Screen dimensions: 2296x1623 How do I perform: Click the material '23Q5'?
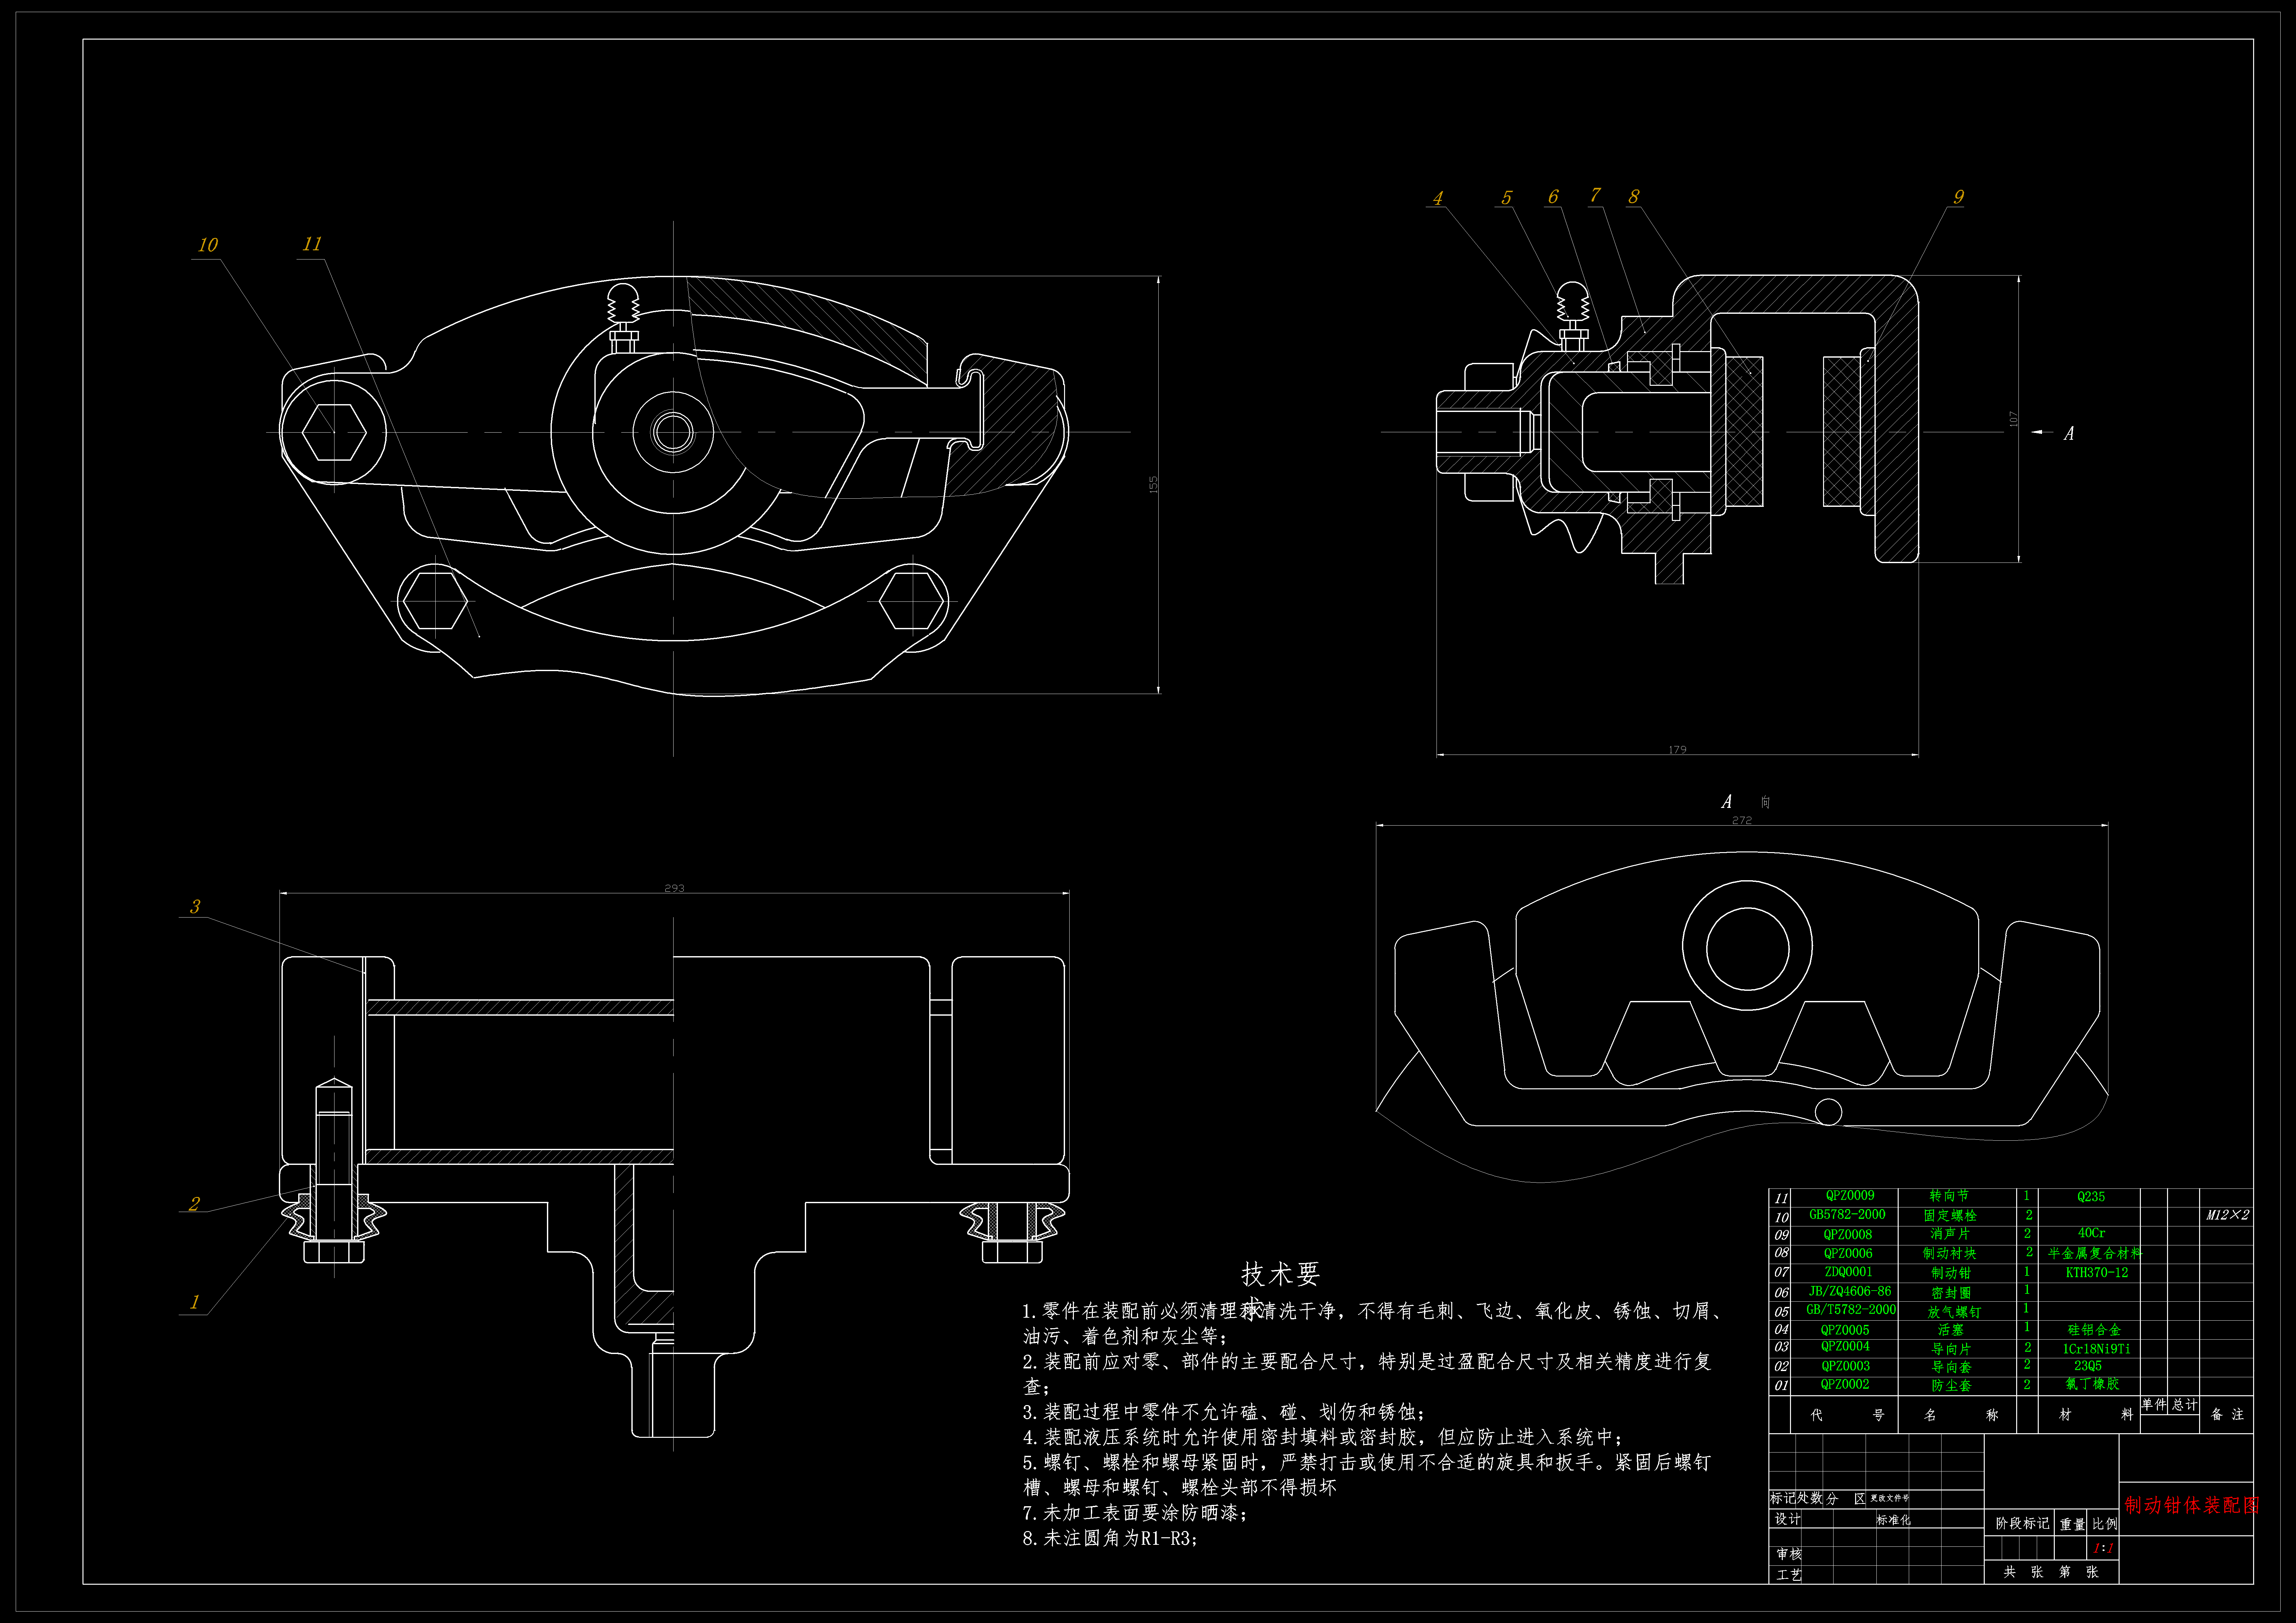(x=2088, y=1366)
